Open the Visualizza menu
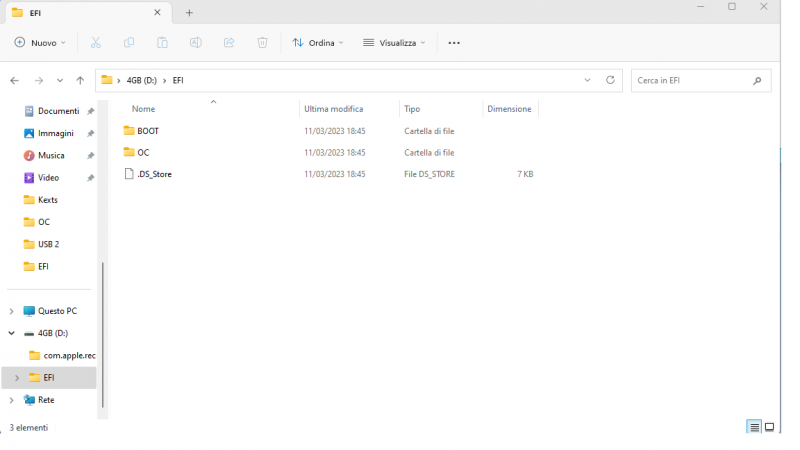800x450 pixels. point(394,43)
